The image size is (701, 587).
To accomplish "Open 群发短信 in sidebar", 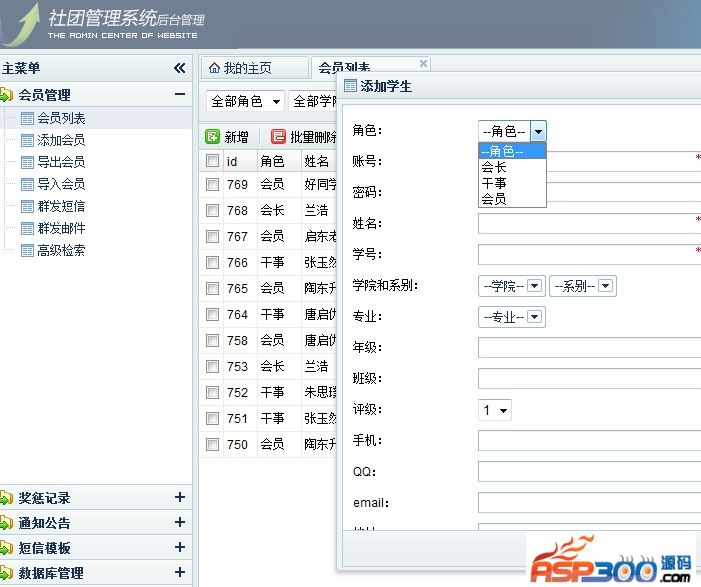I will (x=61, y=206).
